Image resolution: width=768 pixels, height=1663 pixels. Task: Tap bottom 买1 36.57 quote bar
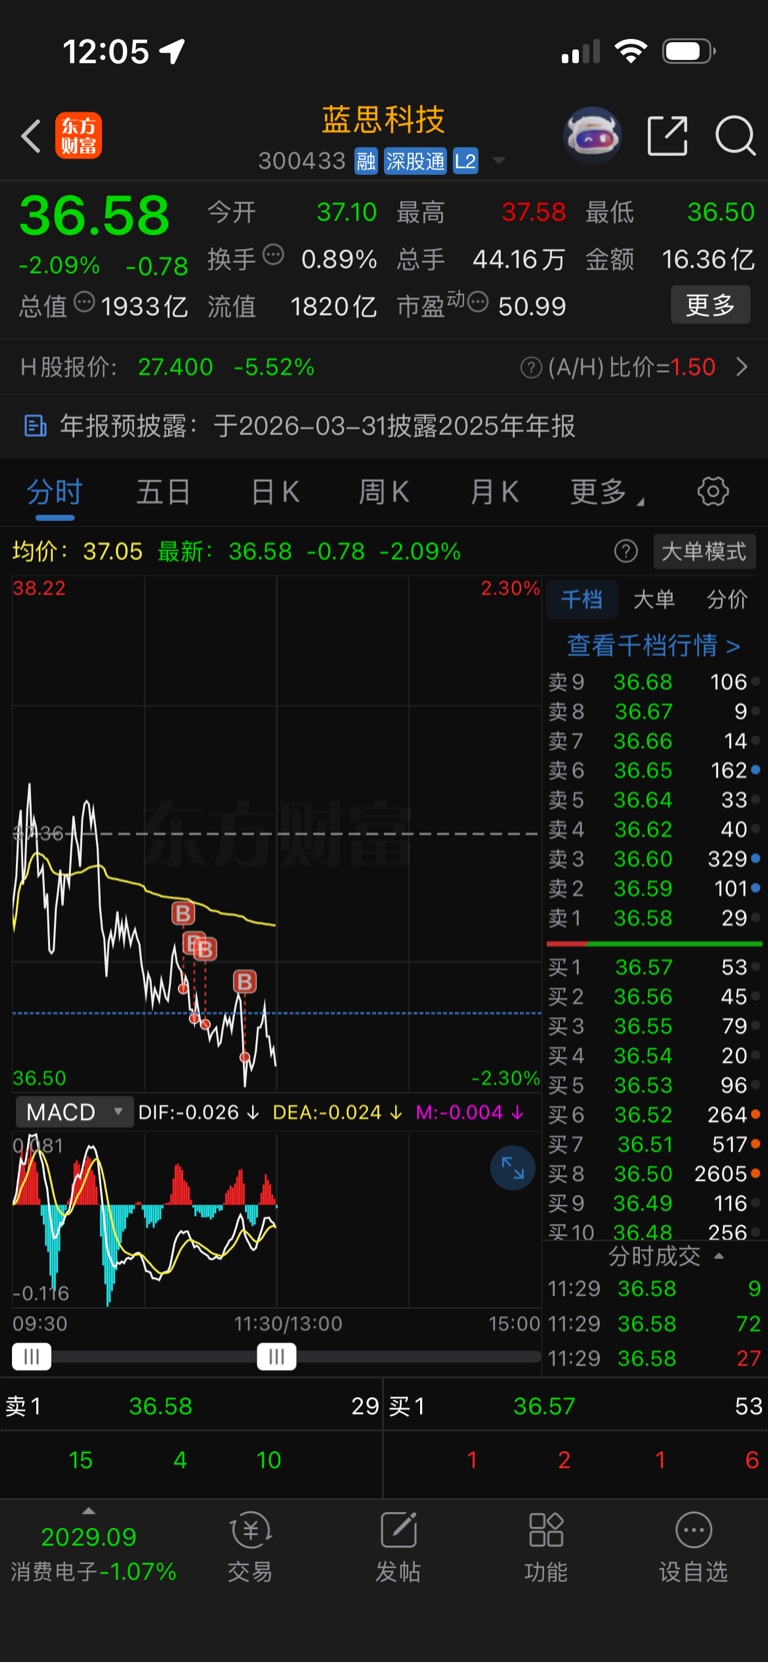[x=576, y=1406]
